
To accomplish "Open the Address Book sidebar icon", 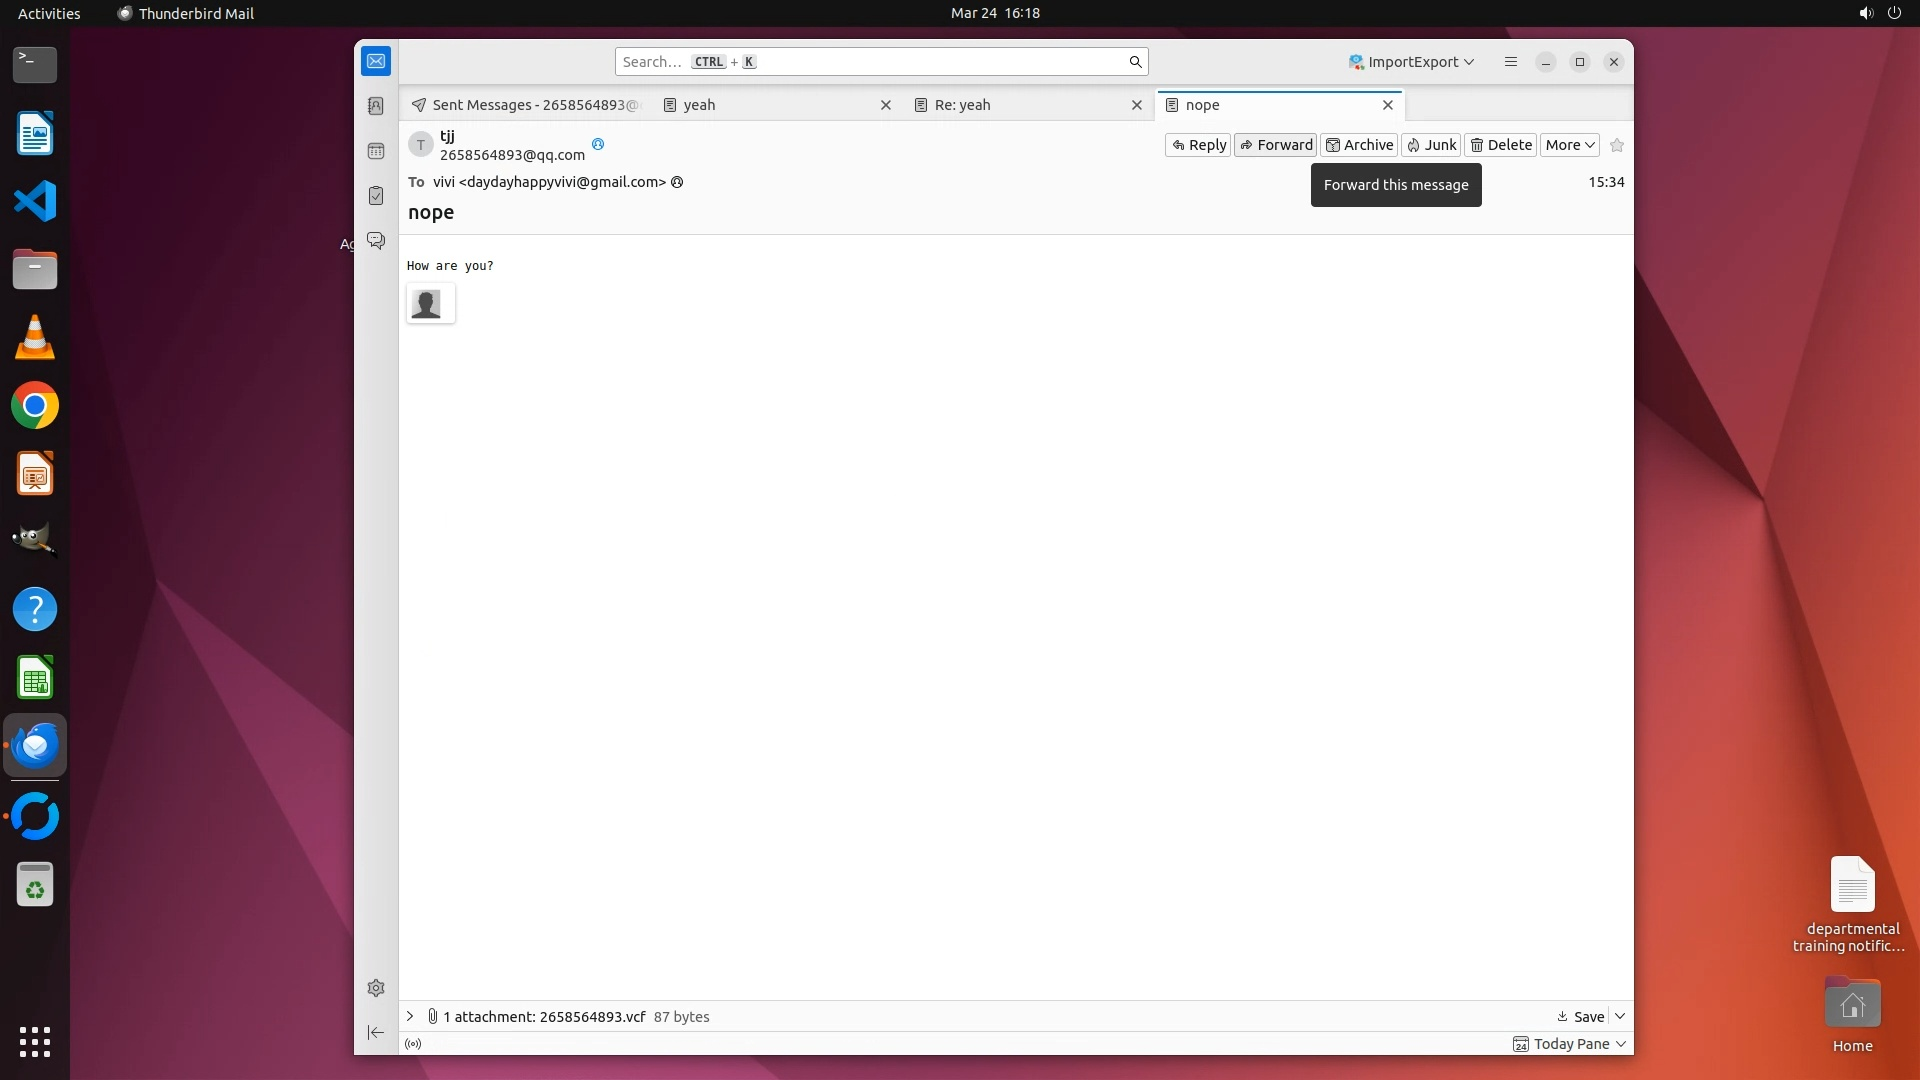I will coord(376,106).
